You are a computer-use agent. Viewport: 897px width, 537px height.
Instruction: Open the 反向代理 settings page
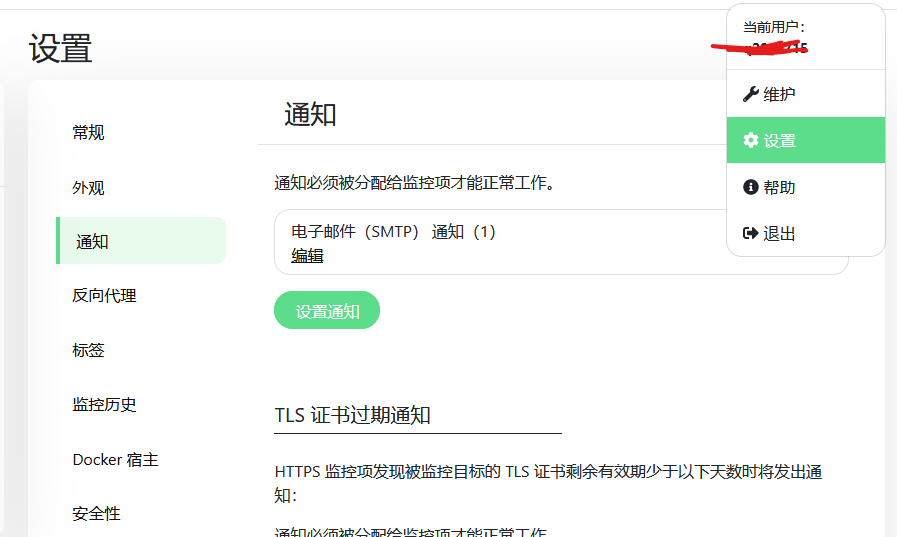(104, 296)
